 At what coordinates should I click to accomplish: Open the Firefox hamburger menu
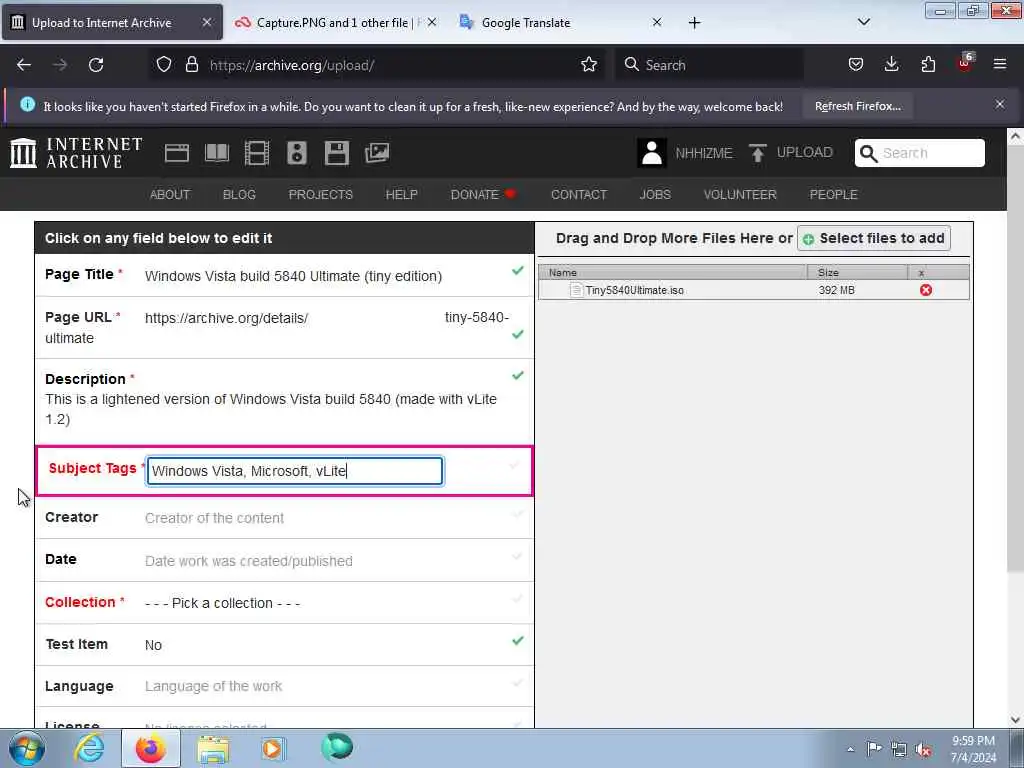point(1000,65)
